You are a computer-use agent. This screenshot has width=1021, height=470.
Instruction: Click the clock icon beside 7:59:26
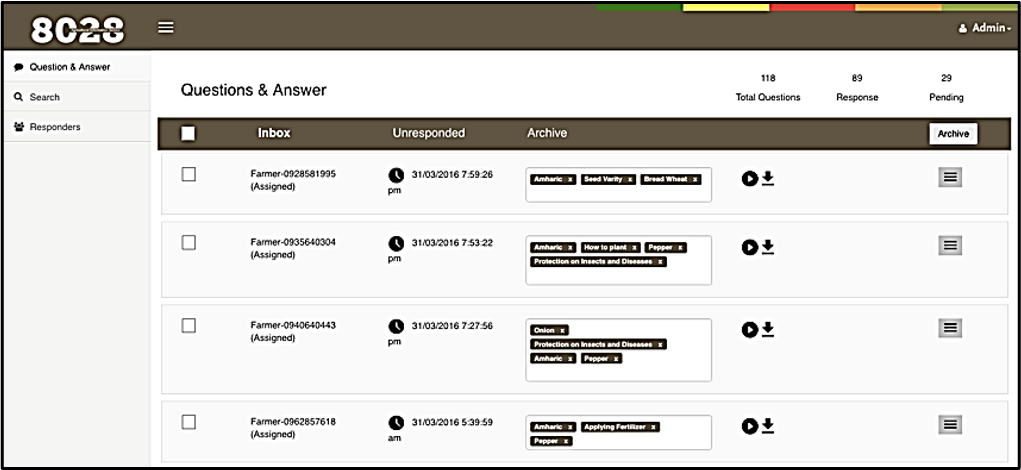pos(397,175)
